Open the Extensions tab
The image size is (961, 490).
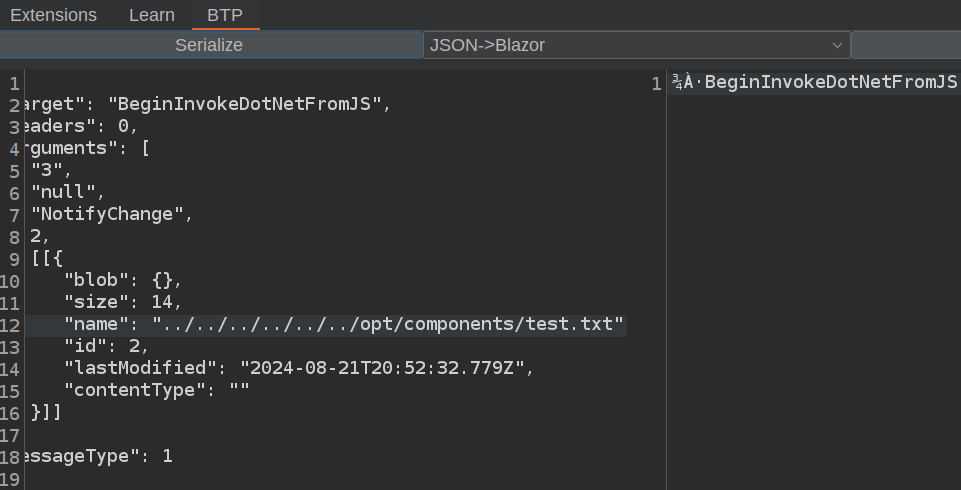(53, 15)
